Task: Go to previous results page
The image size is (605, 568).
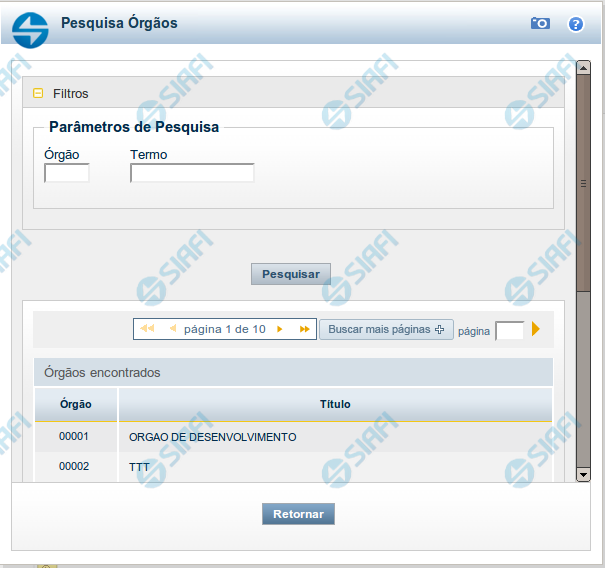Action: pos(172,329)
